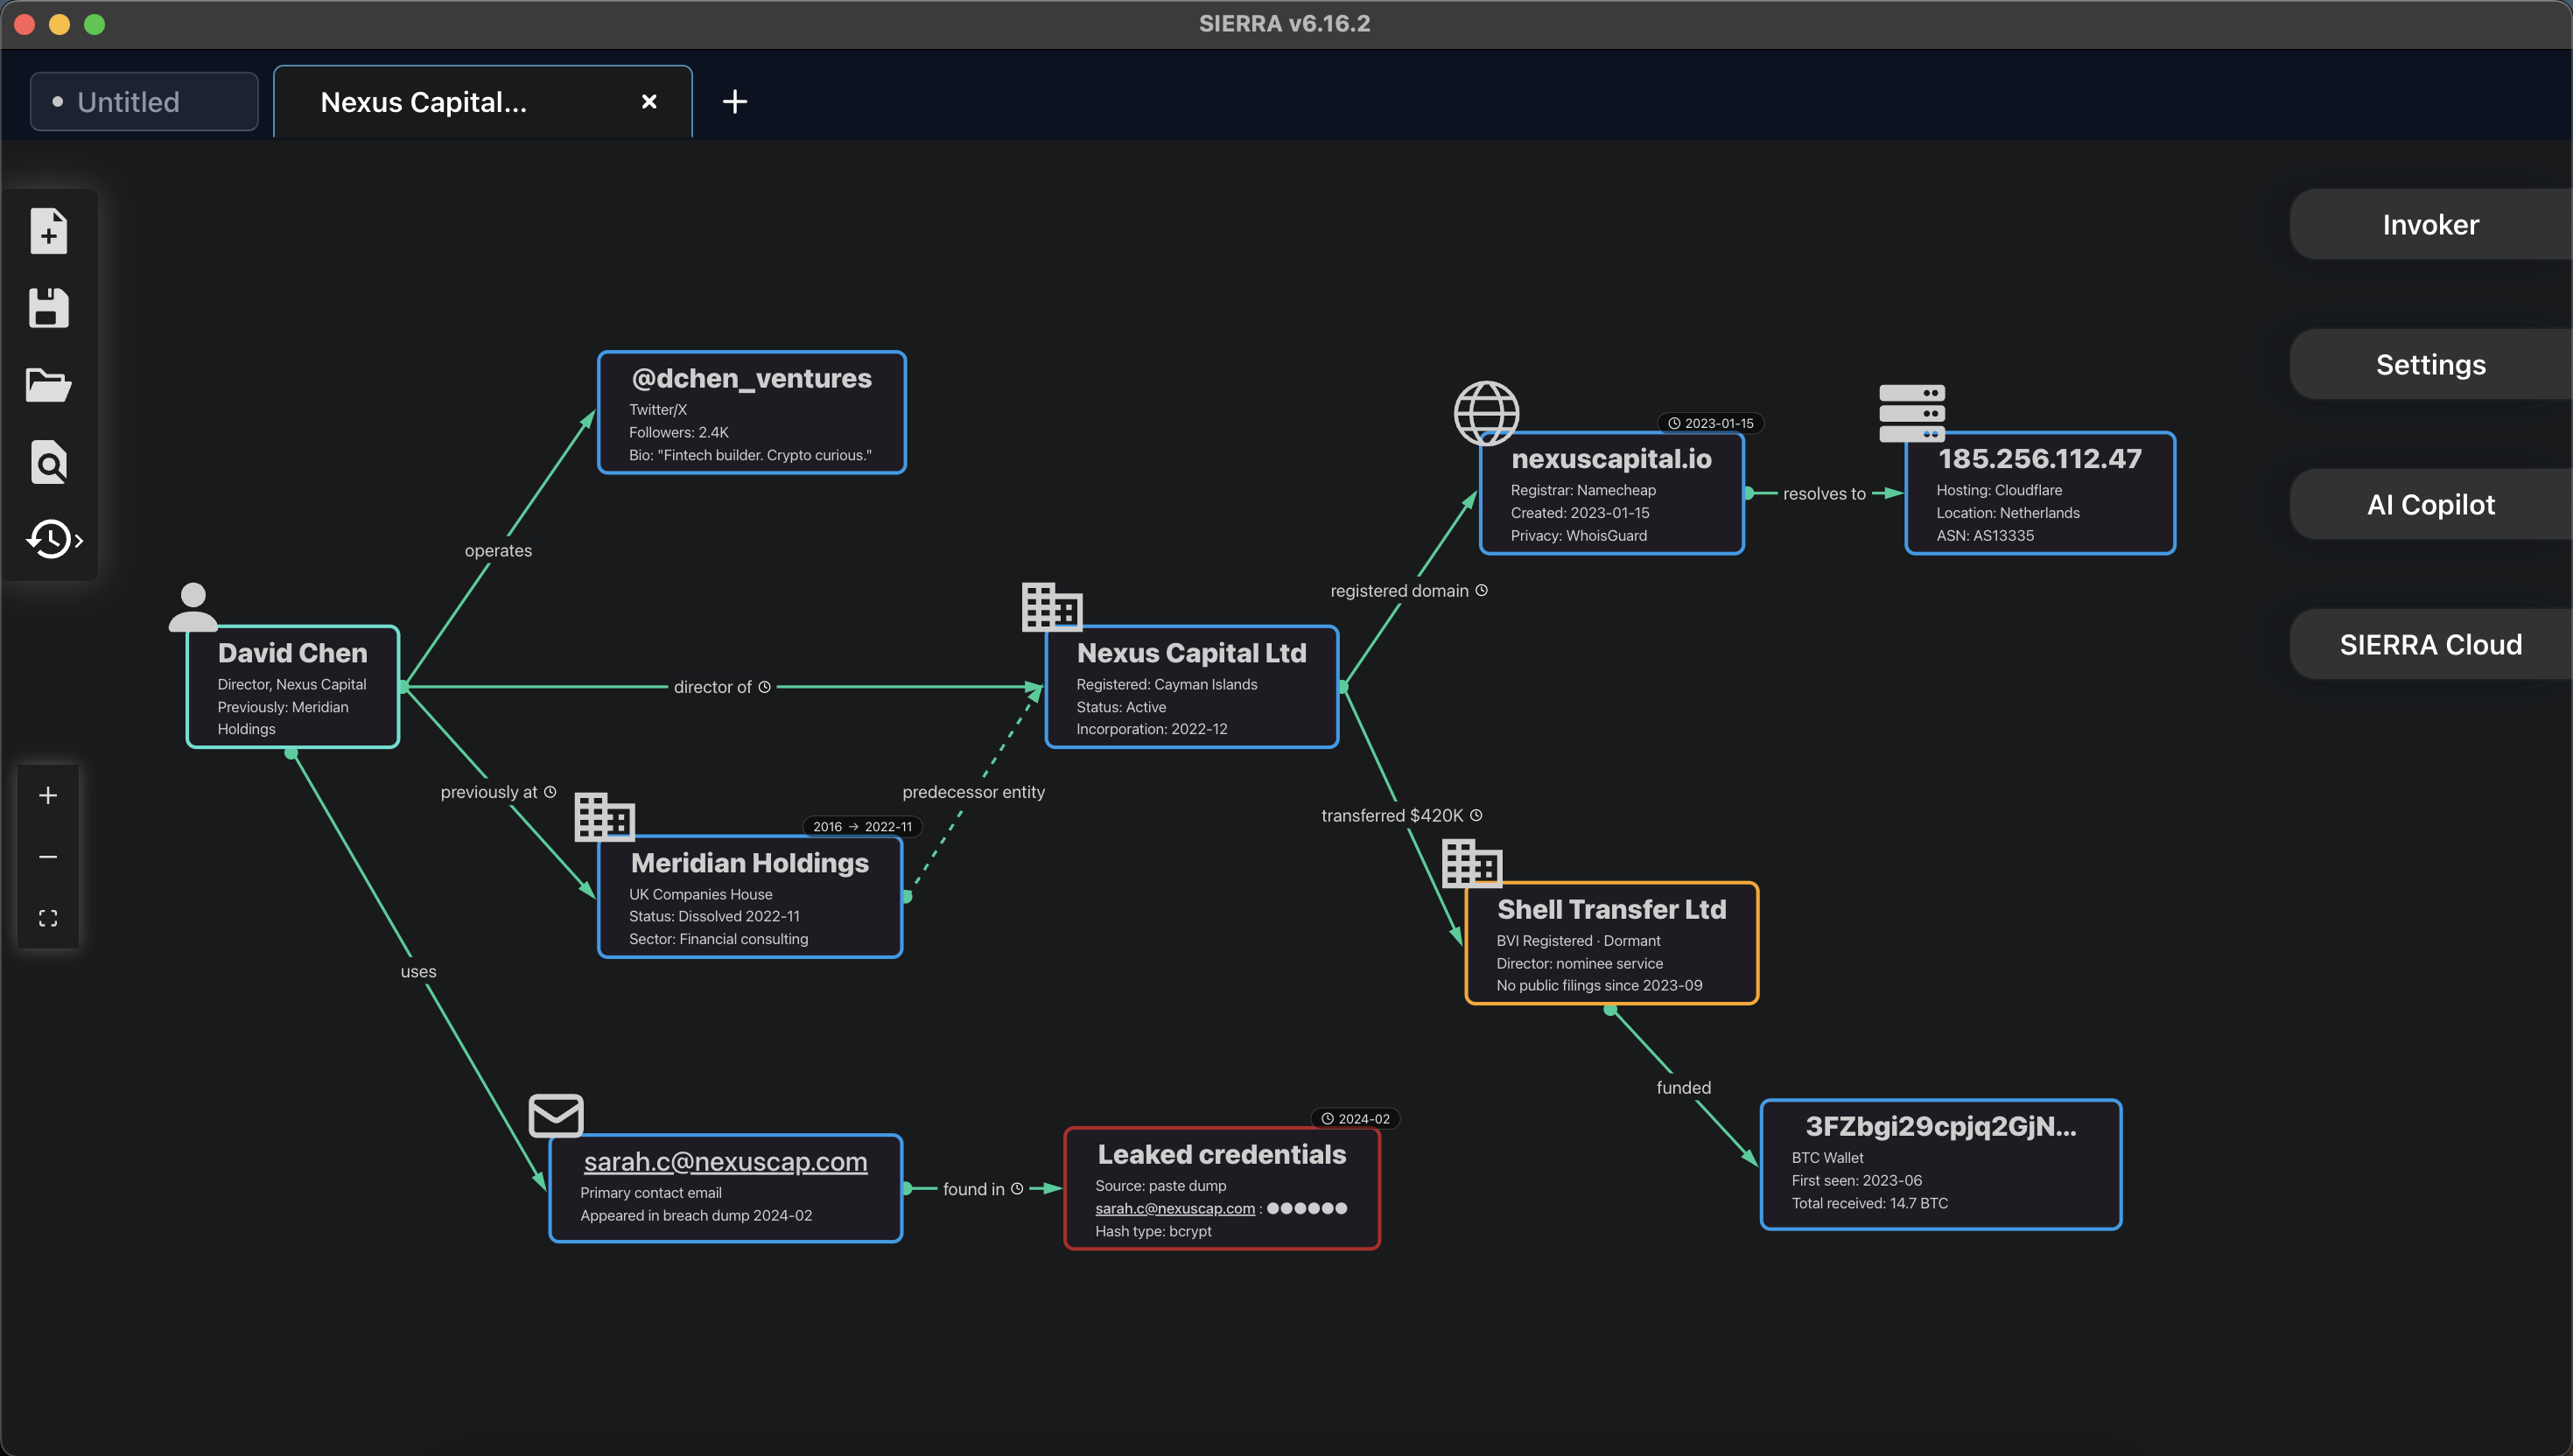
Task: Open a new tab
Action: (x=735, y=101)
